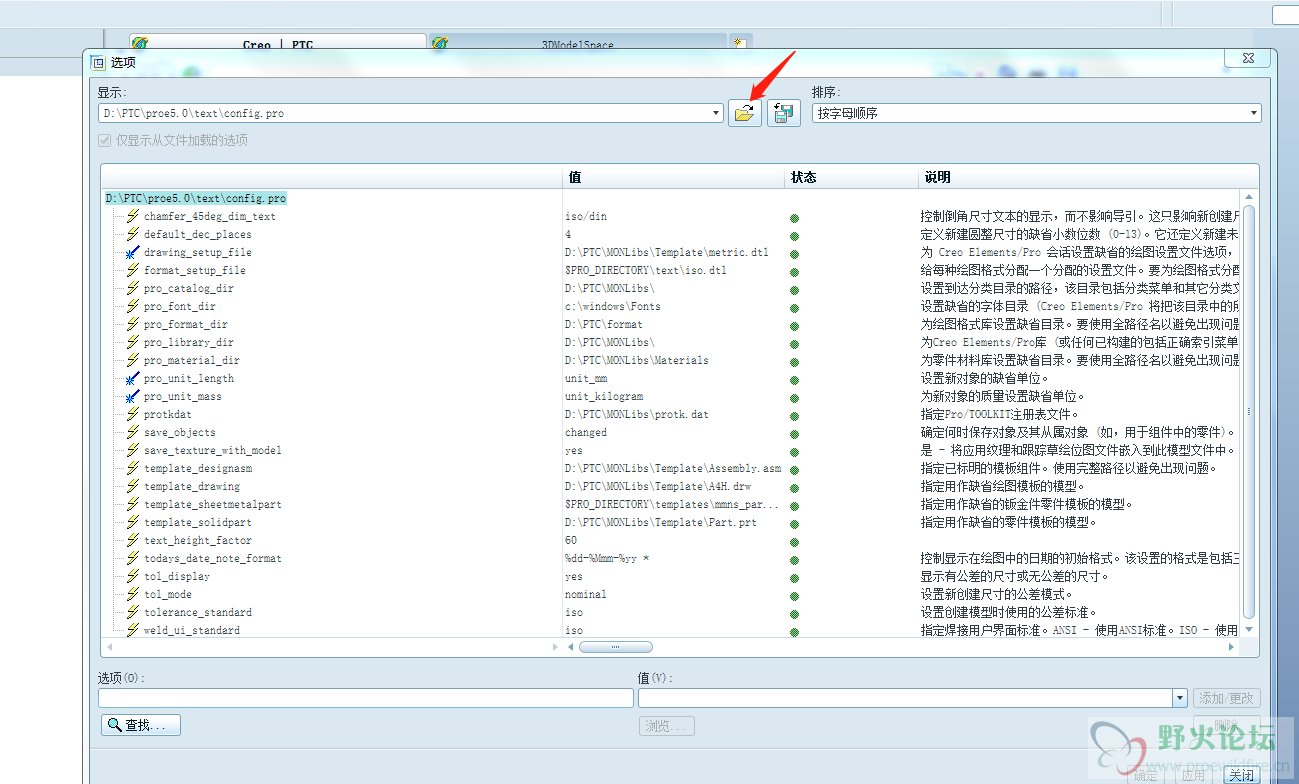Open the 排序 sort order dropdown
Image resolution: width=1299 pixels, height=784 pixels.
pyautogui.click(x=1254, y=114)
